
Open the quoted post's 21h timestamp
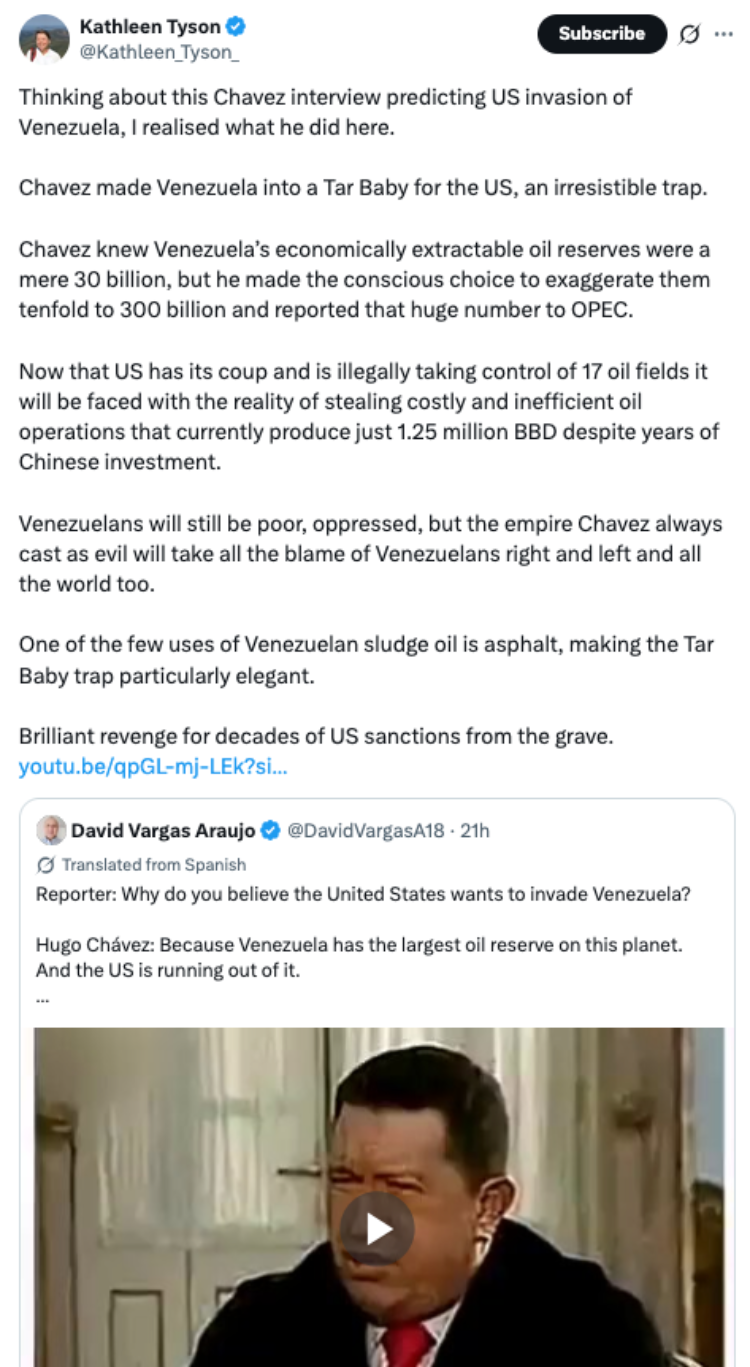[x=474, y=830]
